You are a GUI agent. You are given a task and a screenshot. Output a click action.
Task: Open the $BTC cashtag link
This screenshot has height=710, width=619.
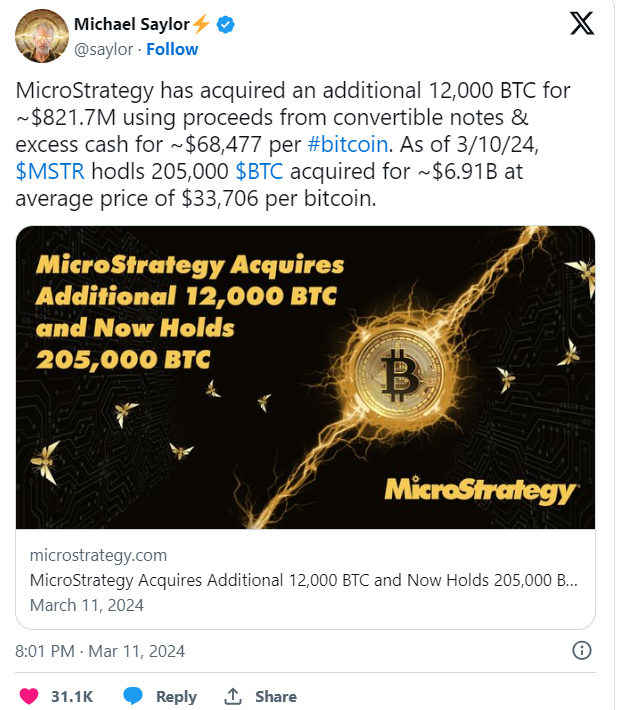pos(259,172)
